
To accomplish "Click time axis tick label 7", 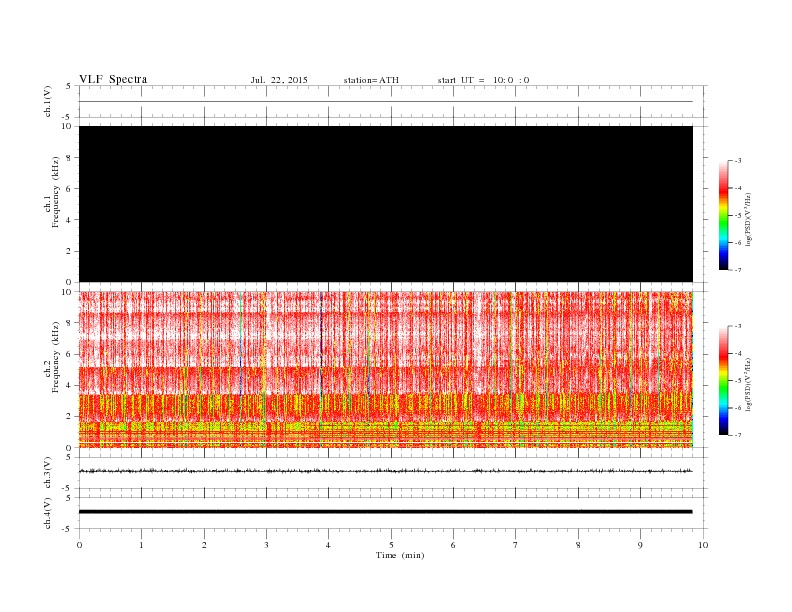I will tap(516, 545).
